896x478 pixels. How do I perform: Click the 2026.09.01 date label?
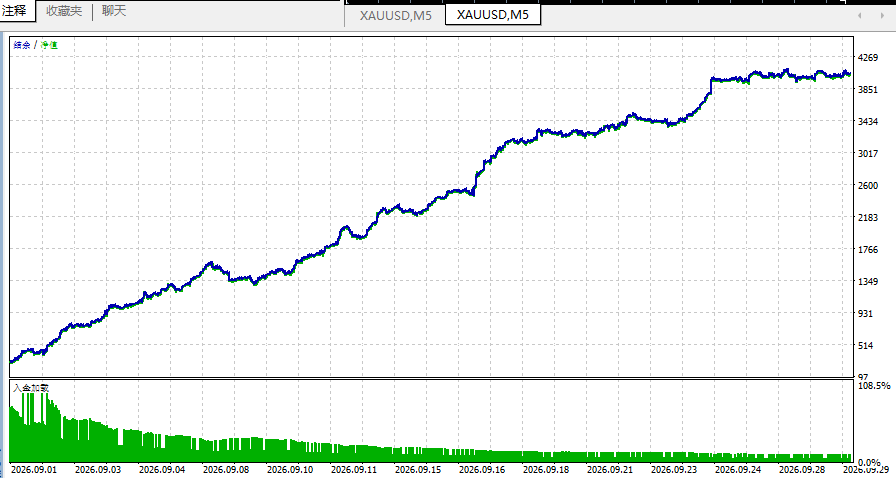pos(34,469)
